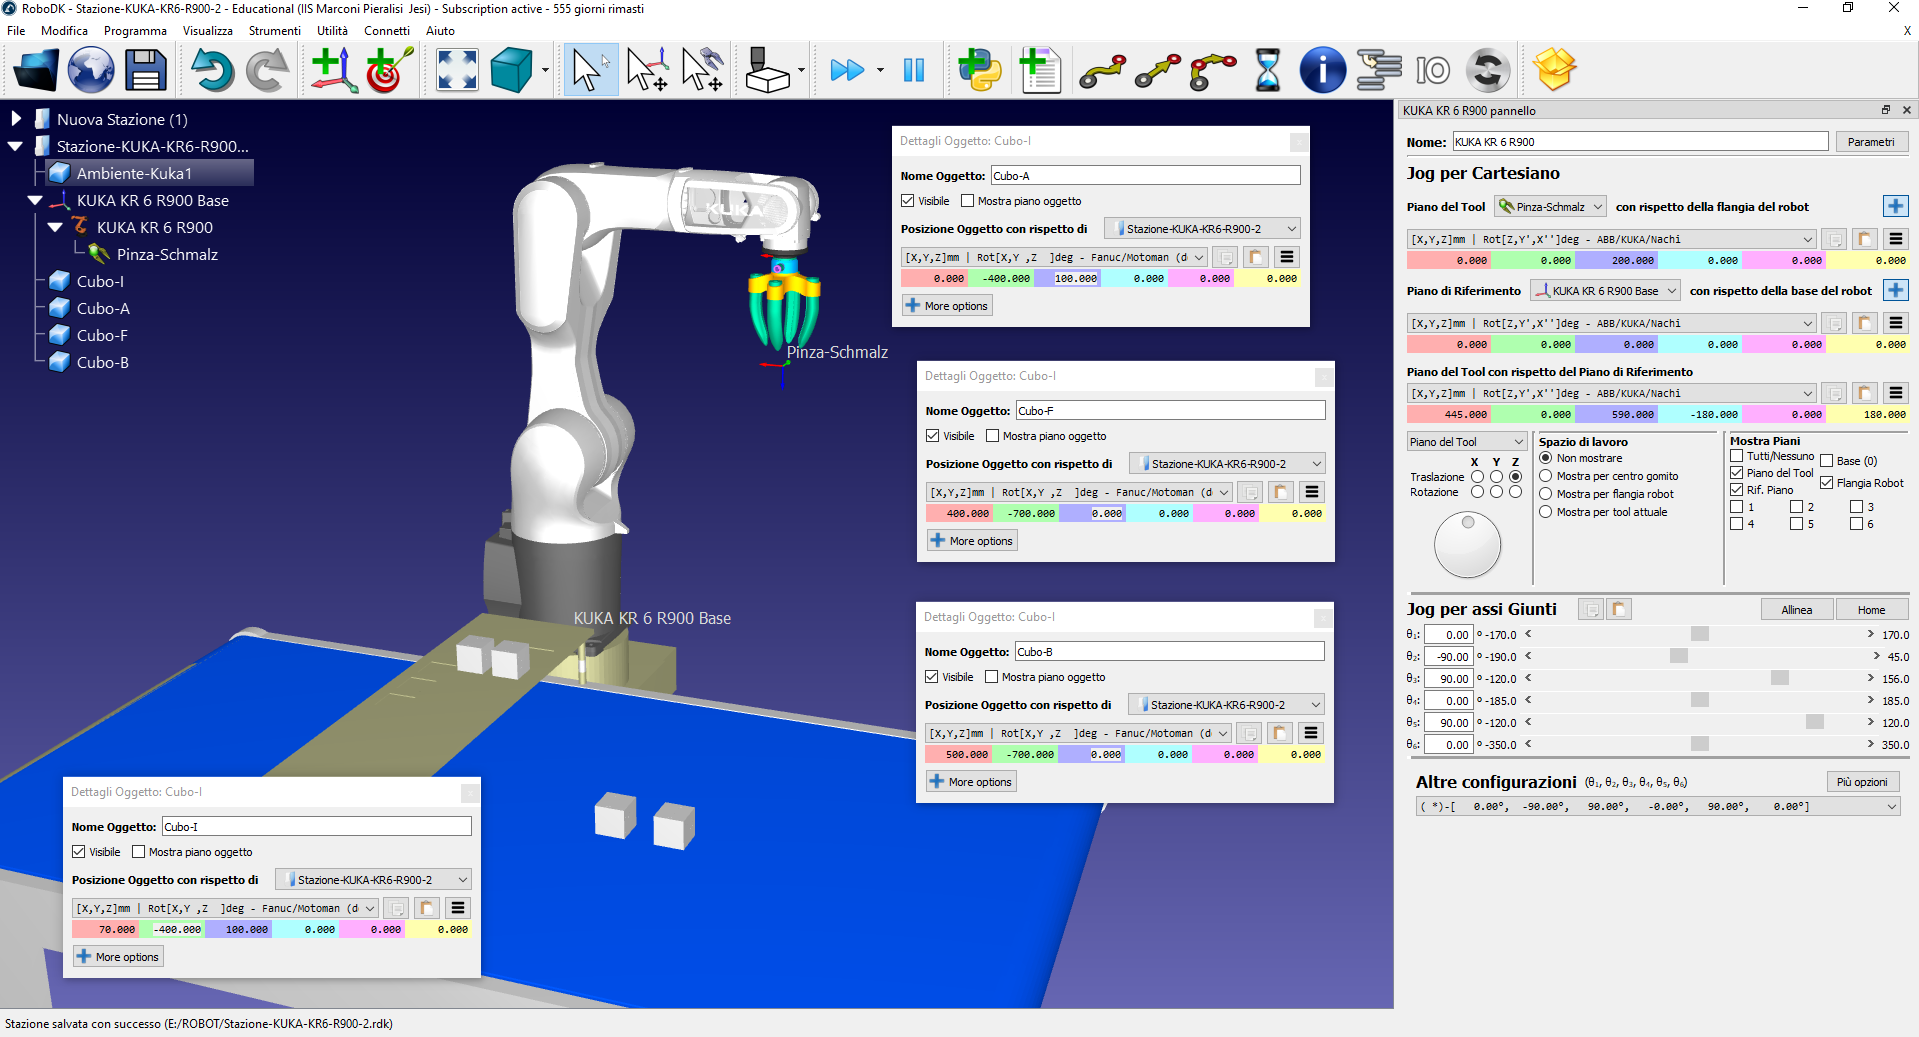Add a new program with plus sheet icon
The width and height of the screenshot is (1919, 1037).
[1040, 70]
